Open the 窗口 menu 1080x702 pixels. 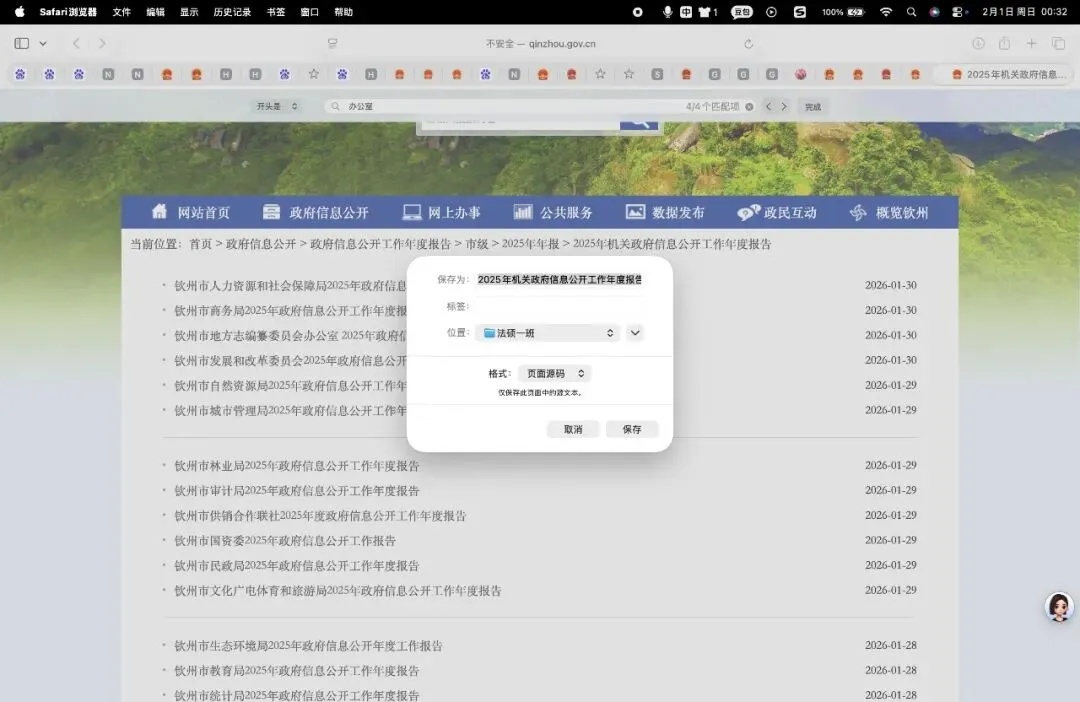pyautogui.click(x=310, y=12)
